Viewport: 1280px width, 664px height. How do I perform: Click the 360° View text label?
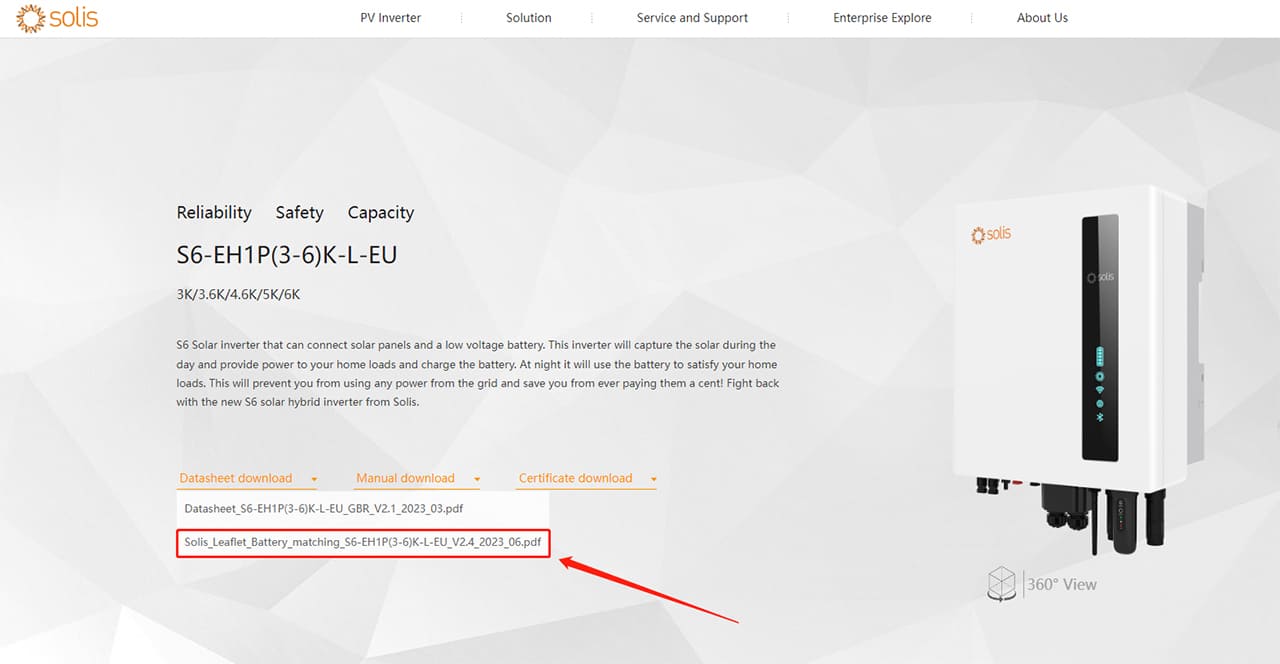tap(1064, 584)
